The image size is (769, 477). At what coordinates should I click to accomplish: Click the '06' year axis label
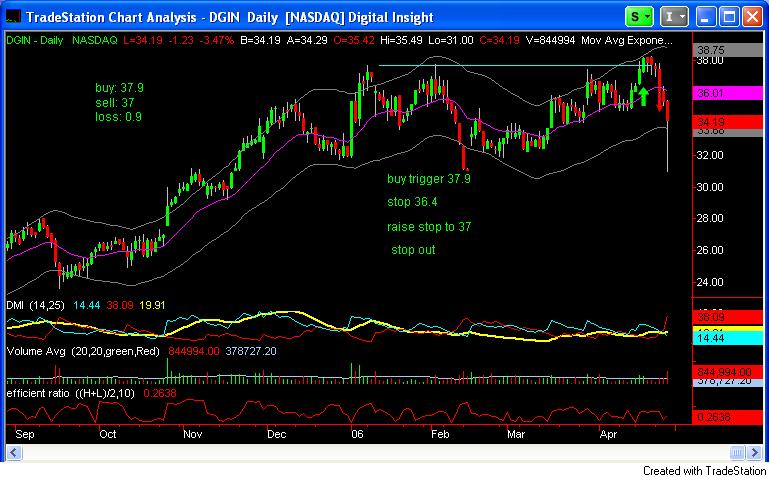(358, 435)
